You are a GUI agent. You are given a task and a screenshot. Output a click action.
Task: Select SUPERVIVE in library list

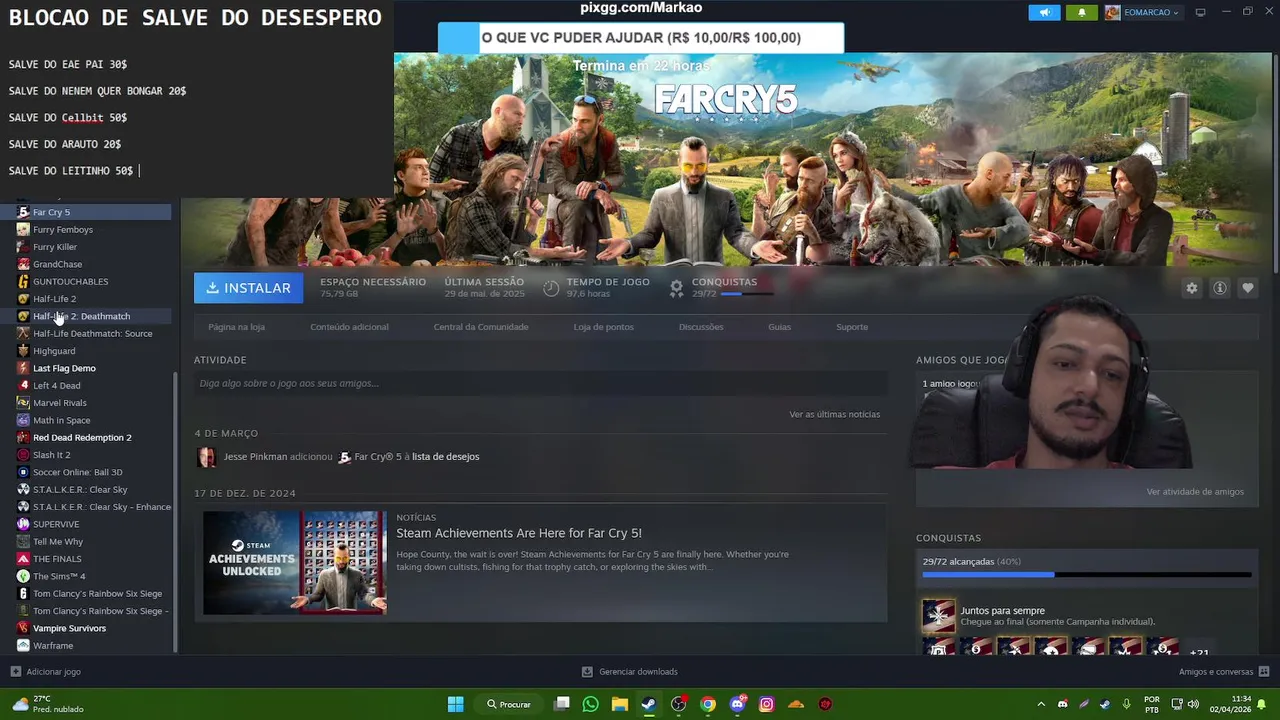pyautogui.click(x=86, y=524)
